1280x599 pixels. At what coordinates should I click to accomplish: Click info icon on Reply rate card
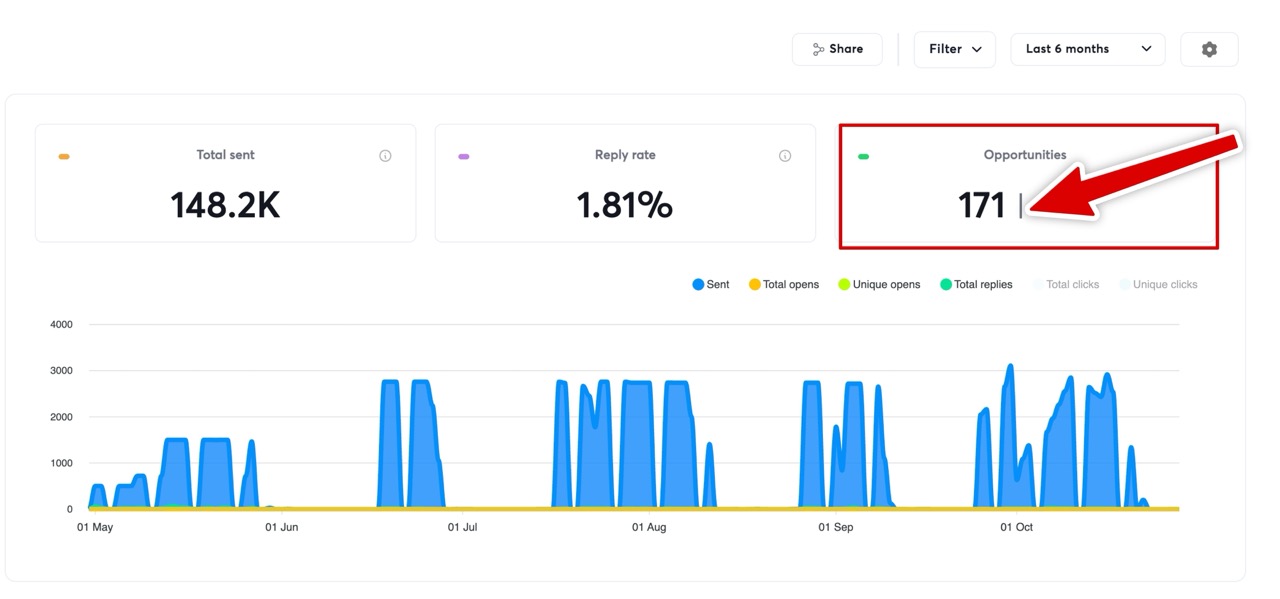coord(785,156)
